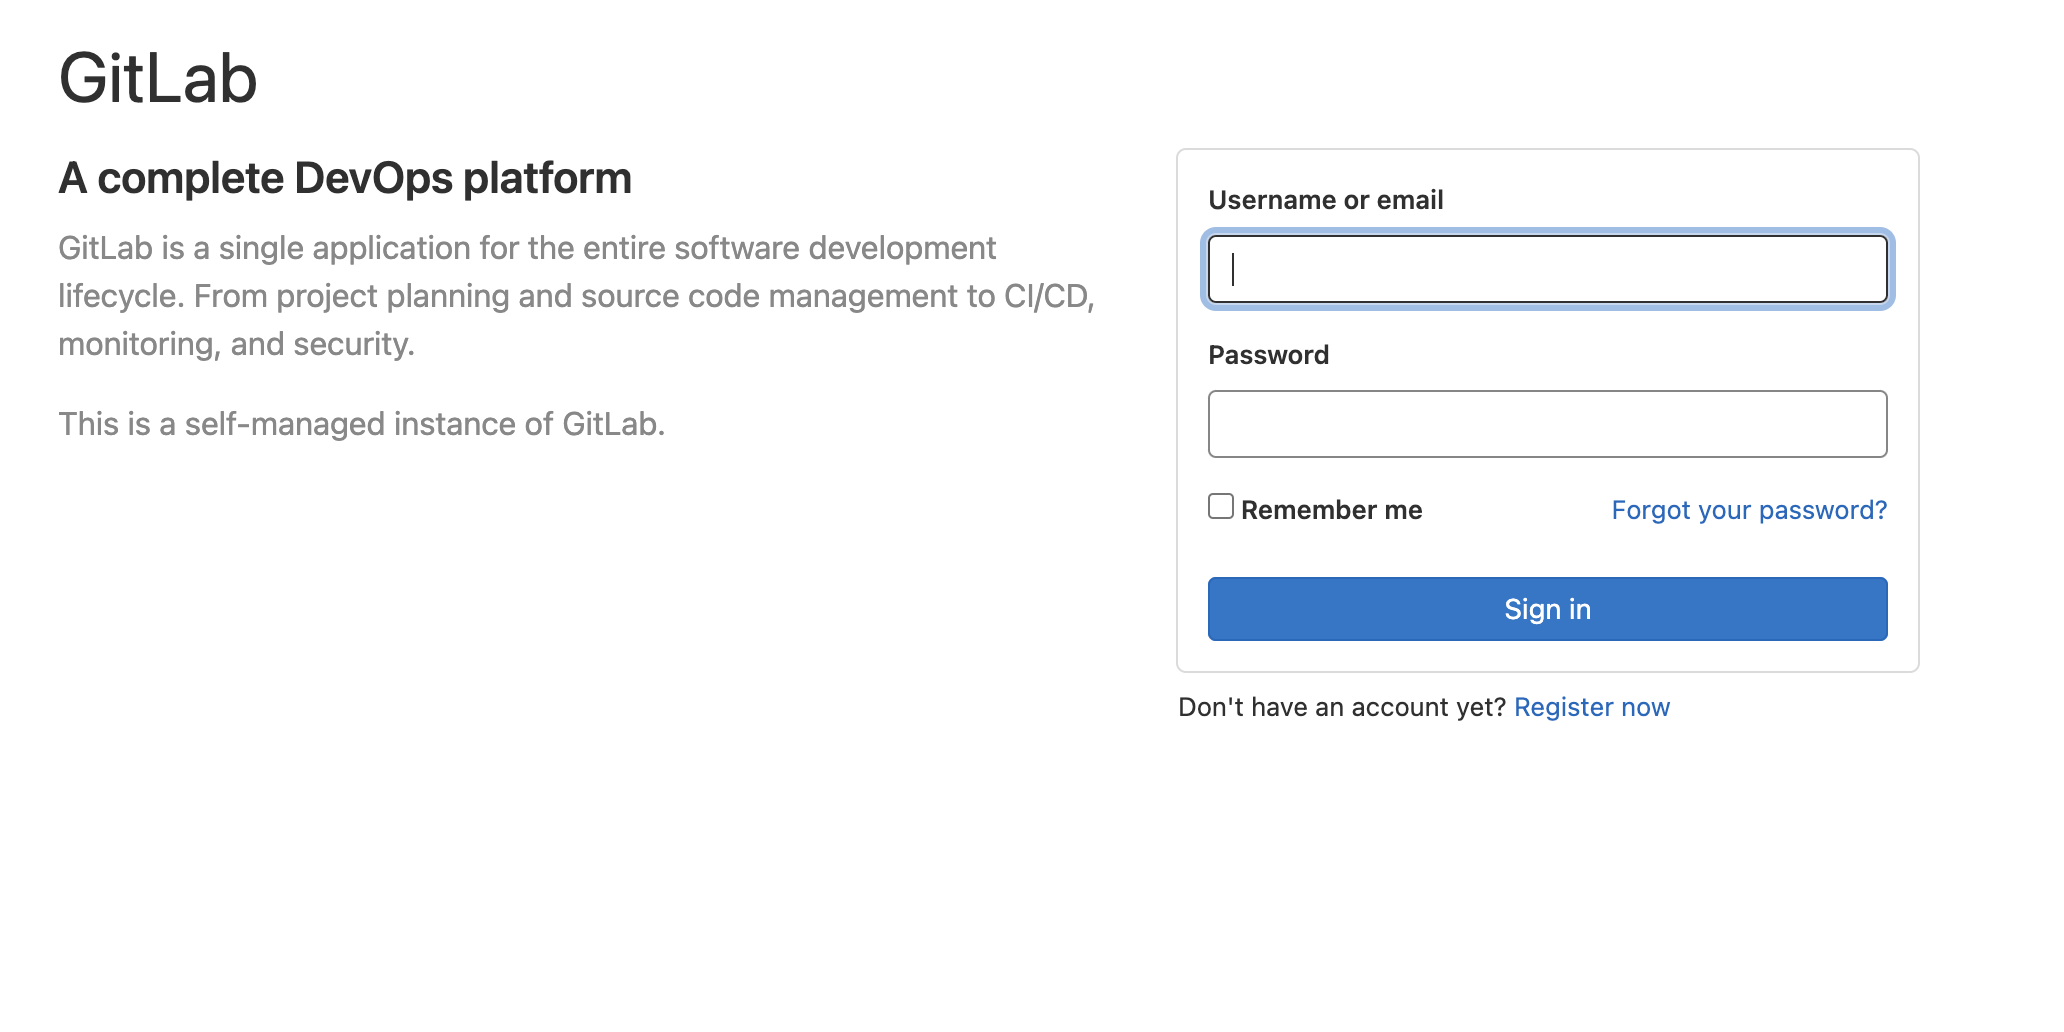Open the Forgot your password? link
This screenshot has height=1032, width=2064.
click(1748, 510)
